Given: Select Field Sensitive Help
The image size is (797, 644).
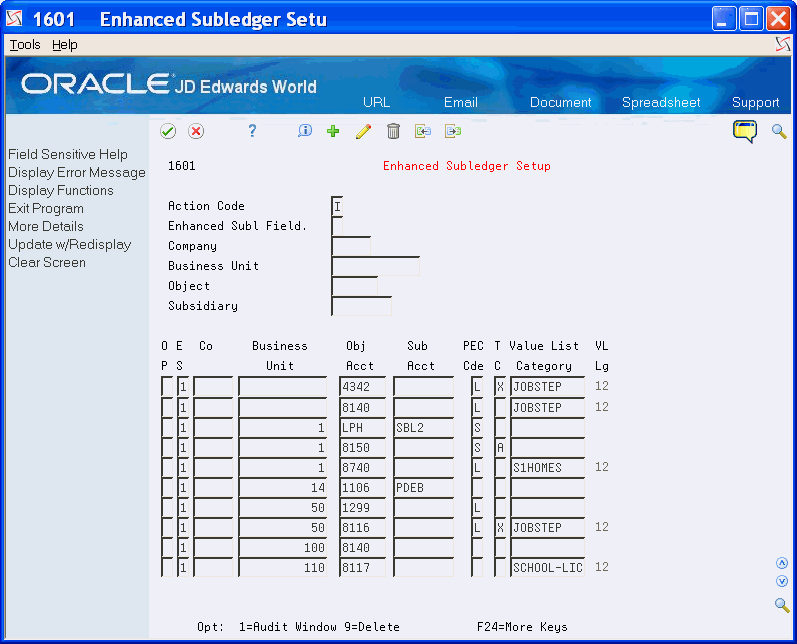Looking at the screenshot, I should coord(68,154).
